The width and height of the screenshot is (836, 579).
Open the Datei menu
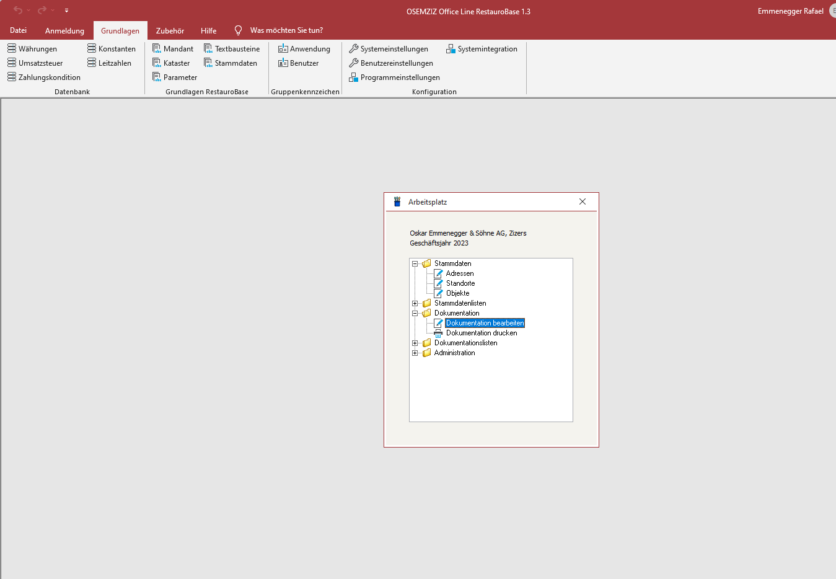click(17, 30)
